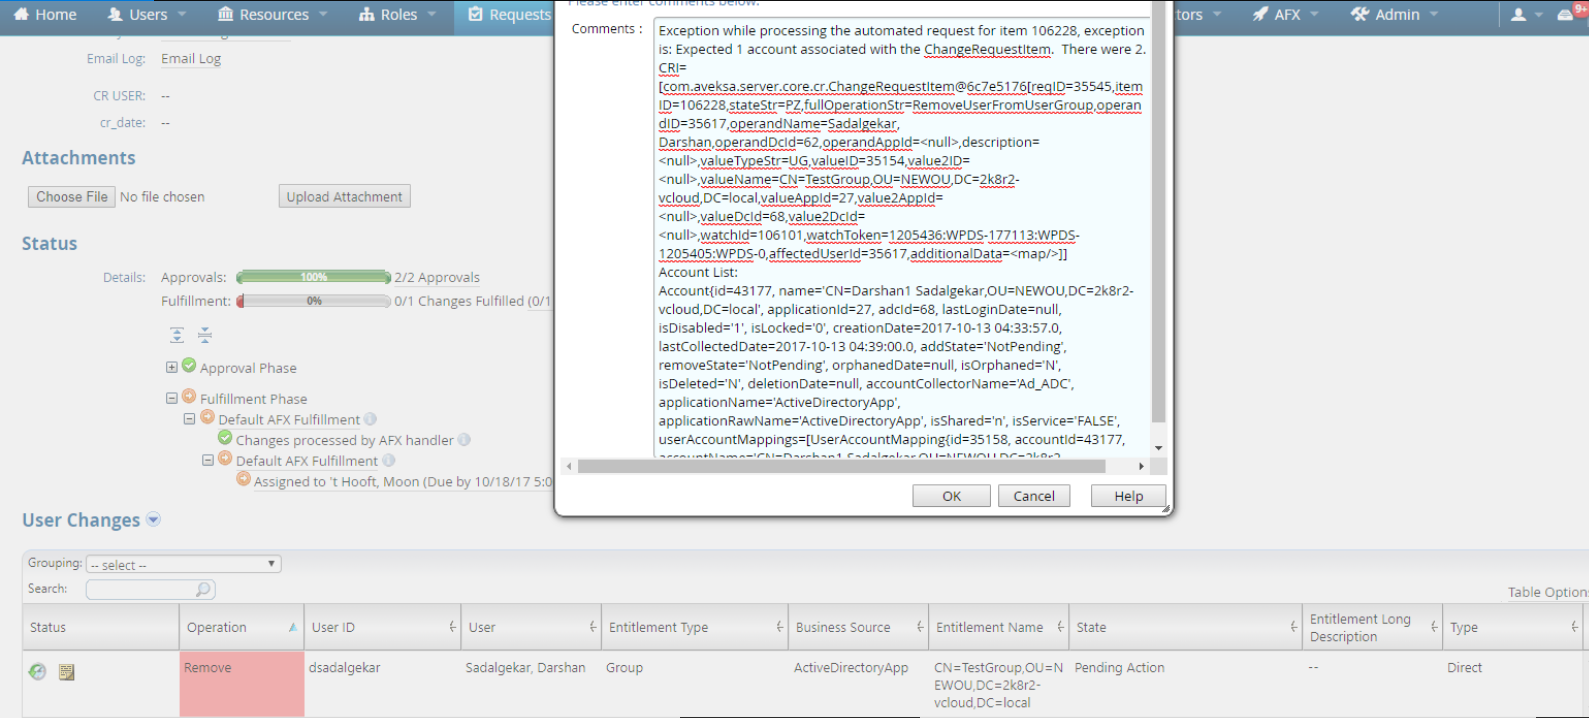Open the Requests menu
The height and width of the screenshot is (718, 1589).
pyautogui.click(x=510, y=14)
